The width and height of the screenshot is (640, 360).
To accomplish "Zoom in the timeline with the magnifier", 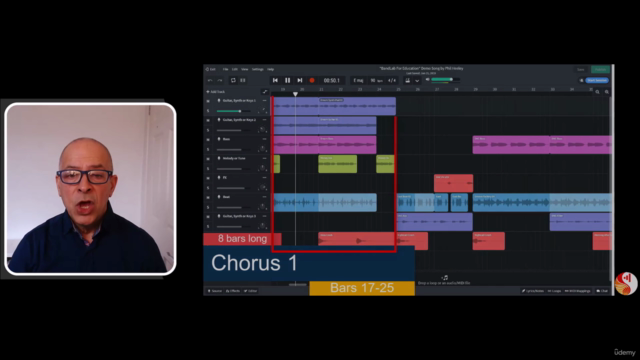I will [x=607, y=92].
